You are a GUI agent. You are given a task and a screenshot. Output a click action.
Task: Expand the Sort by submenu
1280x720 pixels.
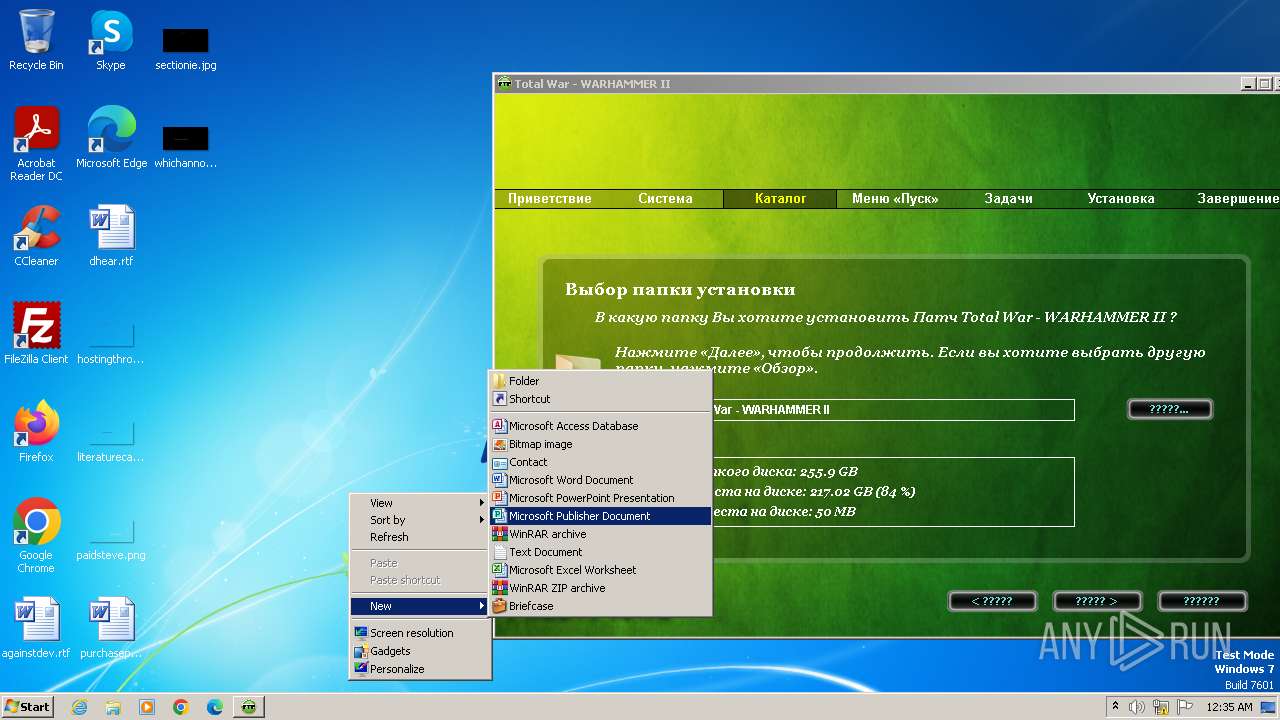(x=420, y=520)
